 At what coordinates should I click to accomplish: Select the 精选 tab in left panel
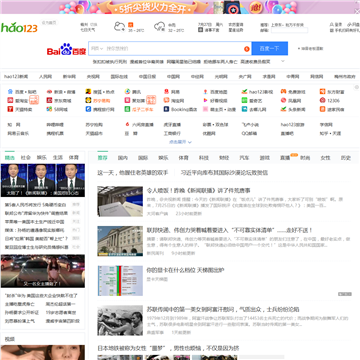click(x=10, y=157)
